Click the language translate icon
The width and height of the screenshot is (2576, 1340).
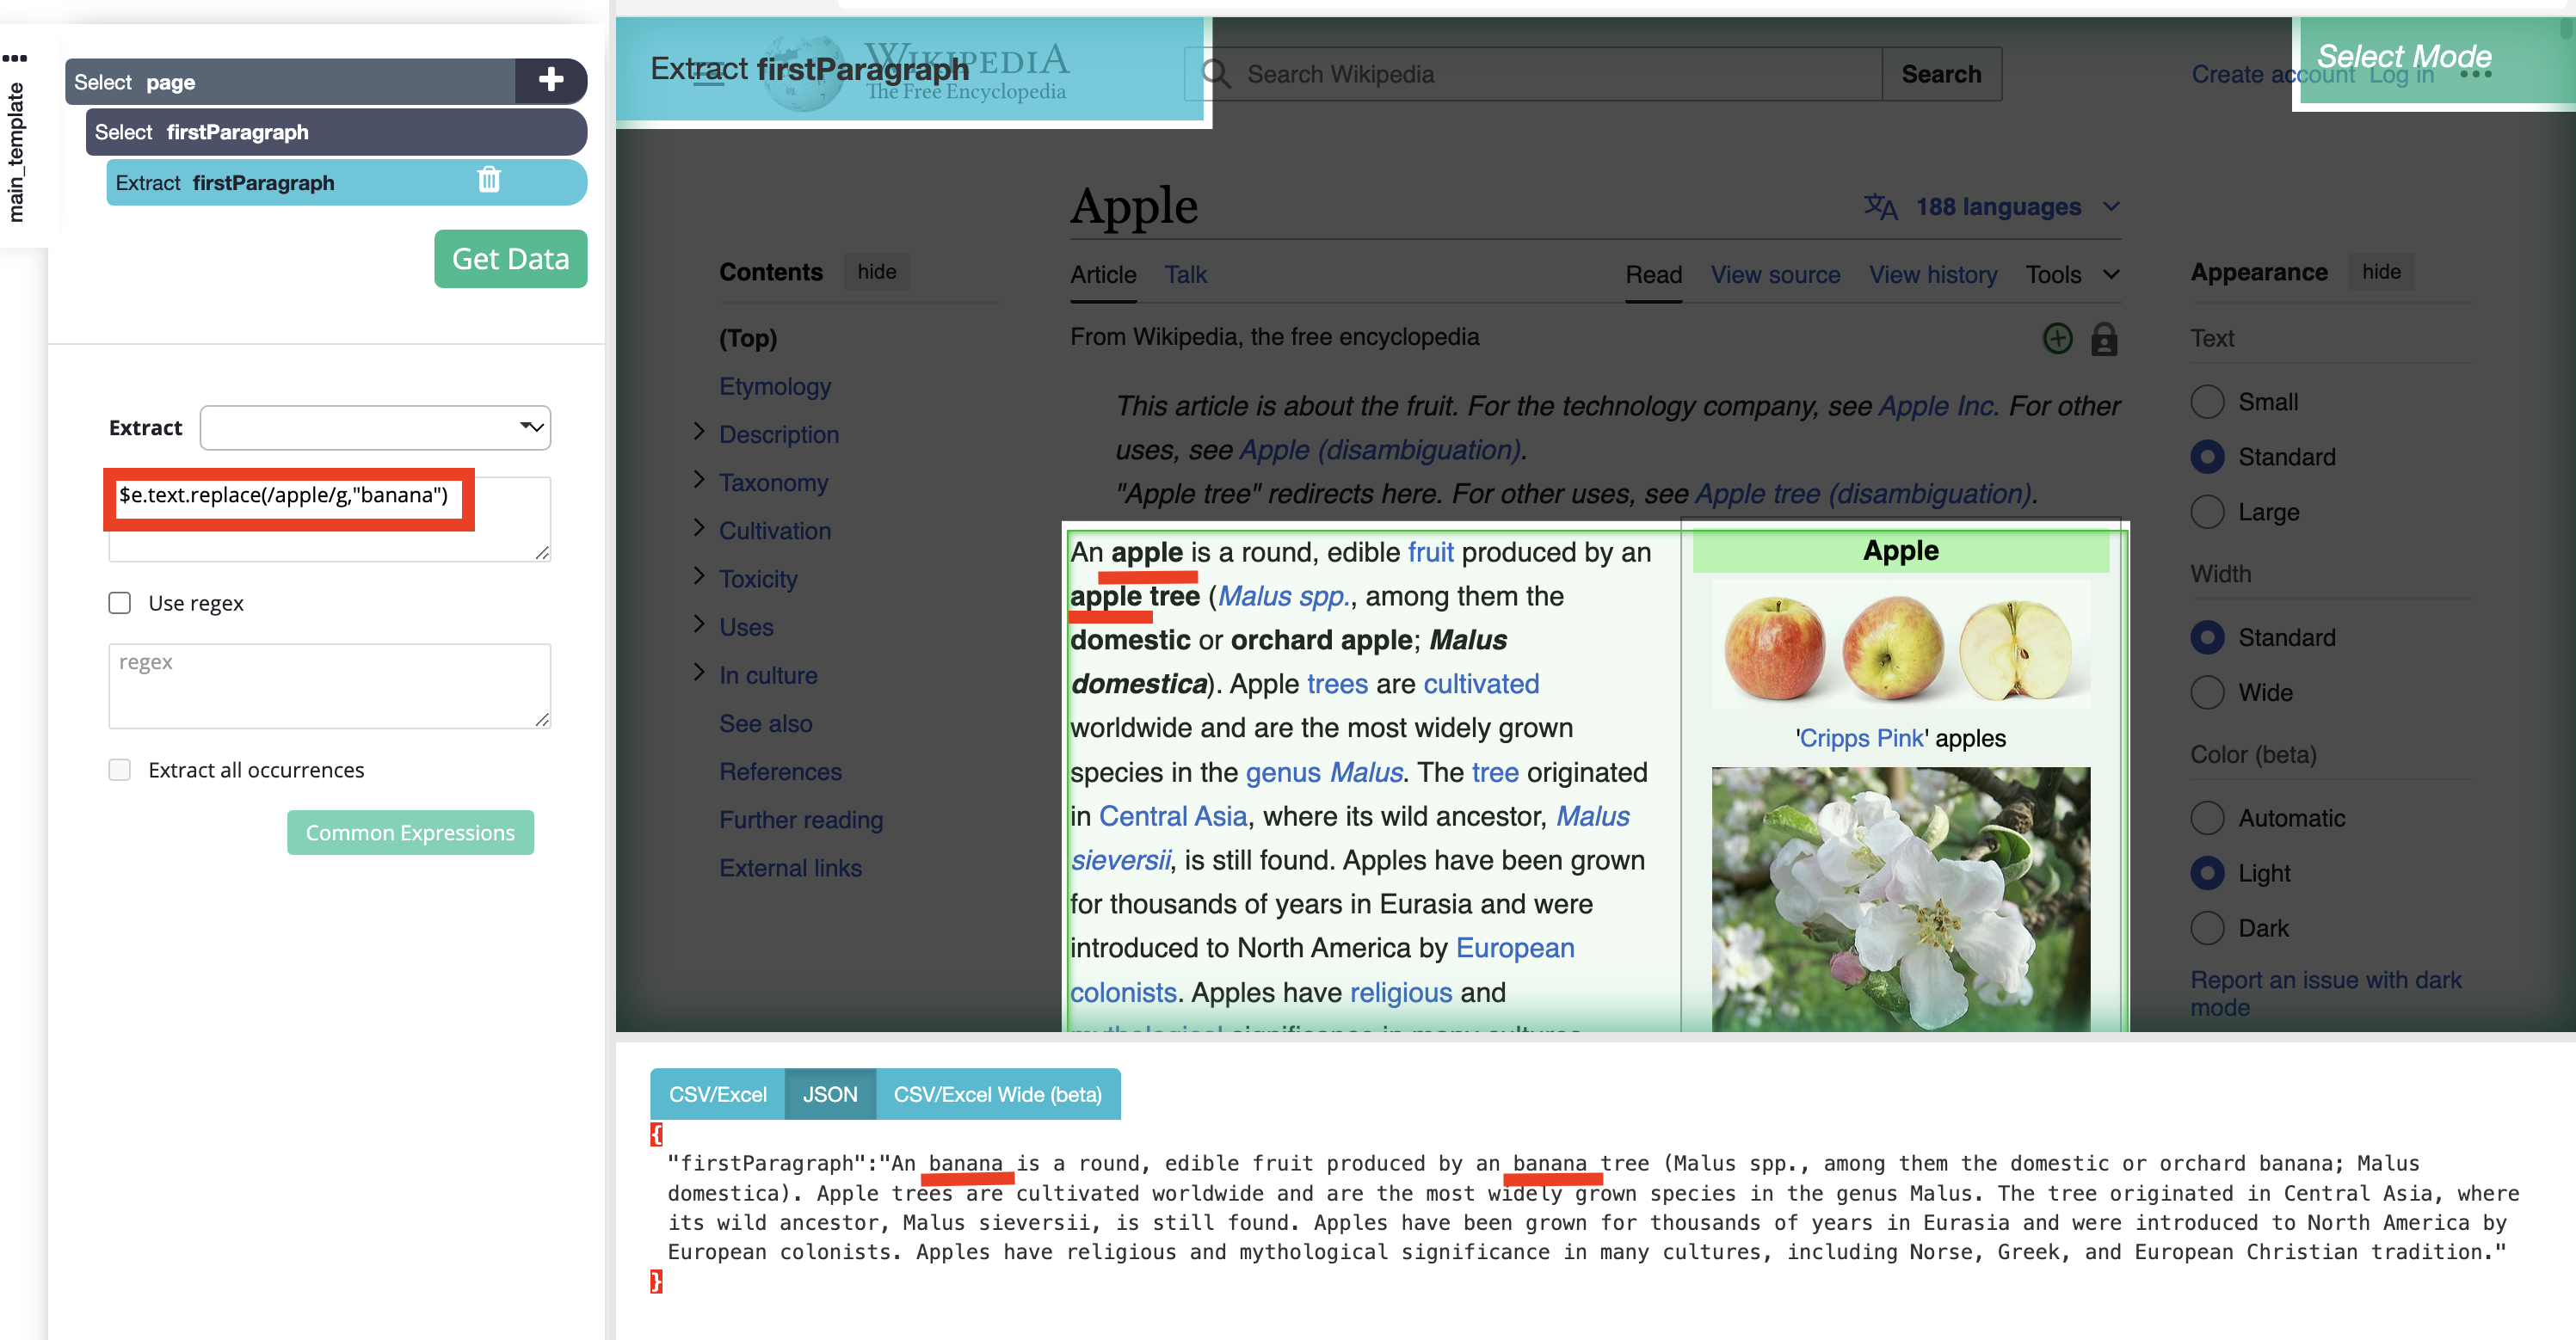click(x=1880, y=206)
